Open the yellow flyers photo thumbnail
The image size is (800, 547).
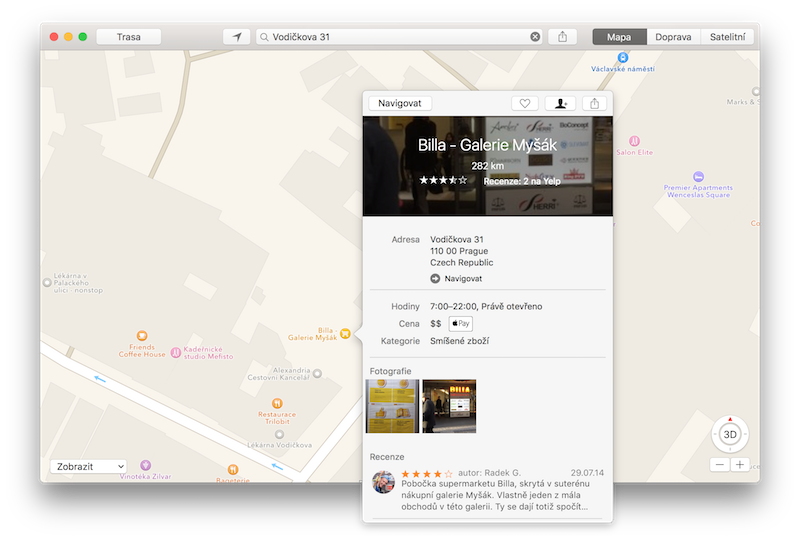(392, 406)
